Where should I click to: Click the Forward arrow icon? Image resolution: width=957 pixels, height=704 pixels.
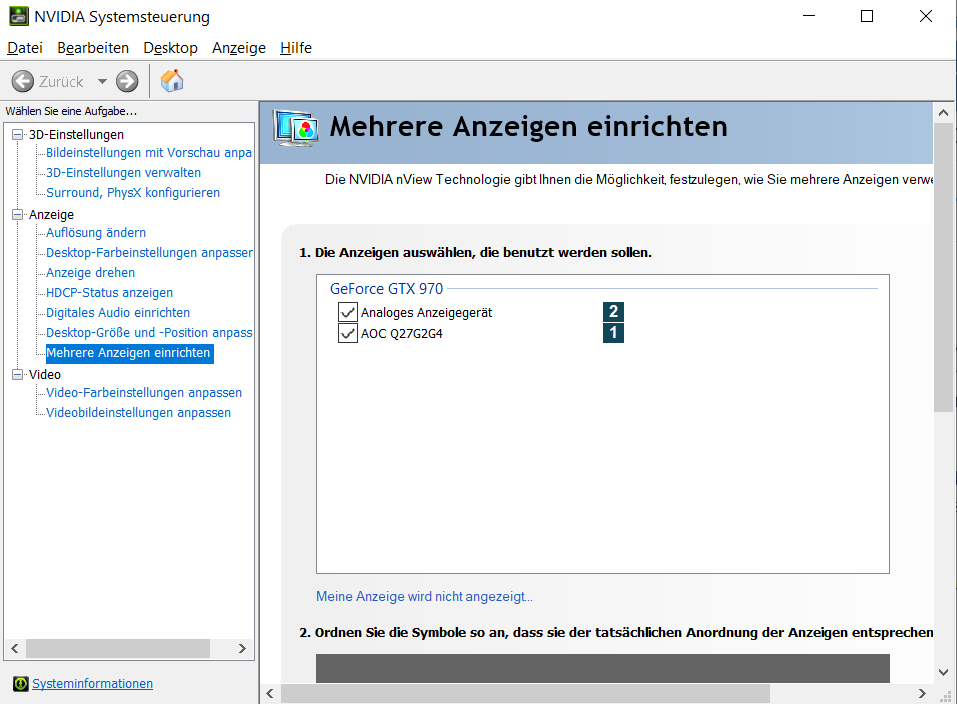point(127,81)
